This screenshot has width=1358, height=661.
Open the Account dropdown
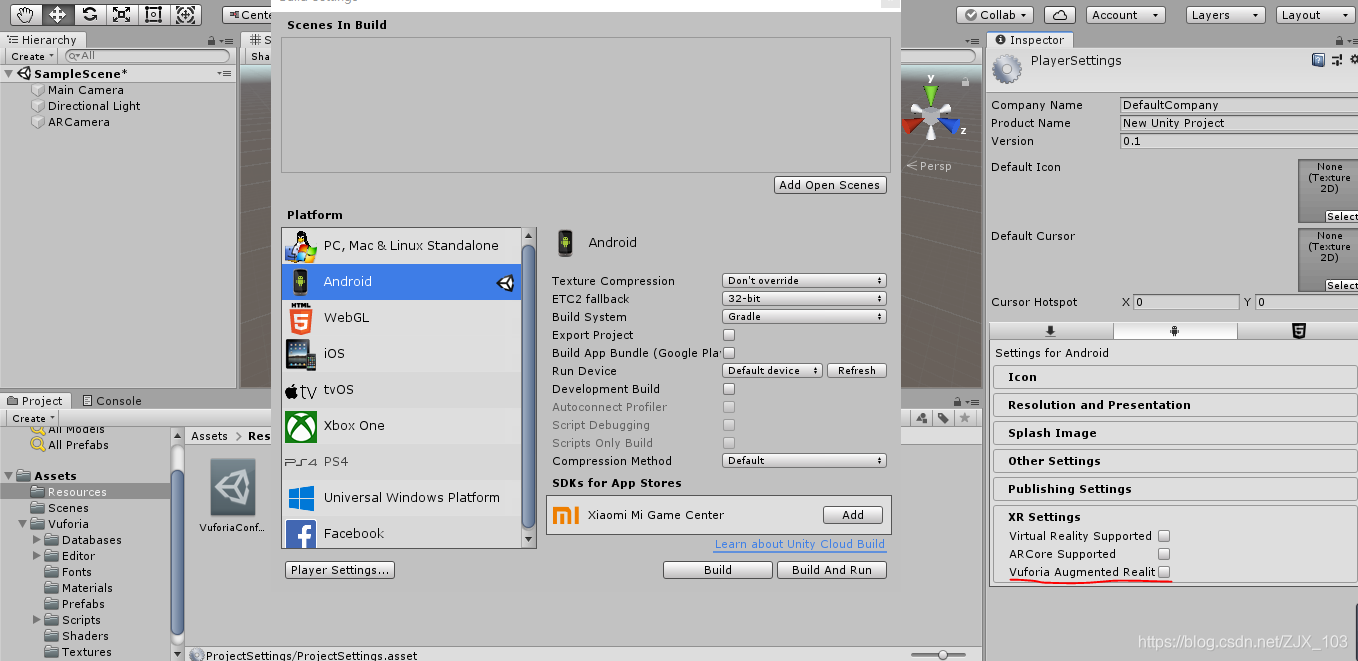click(1125, 15)
